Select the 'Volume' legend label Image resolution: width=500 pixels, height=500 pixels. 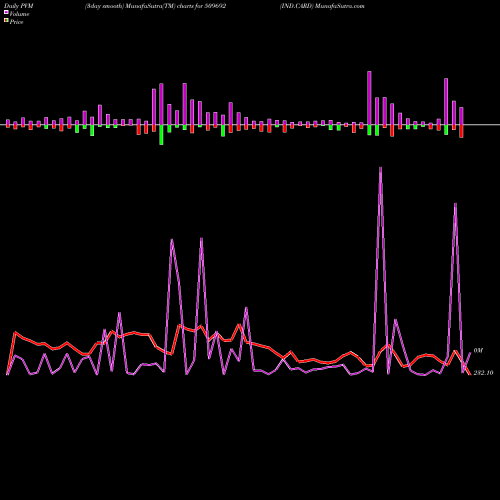pos(19,14)
